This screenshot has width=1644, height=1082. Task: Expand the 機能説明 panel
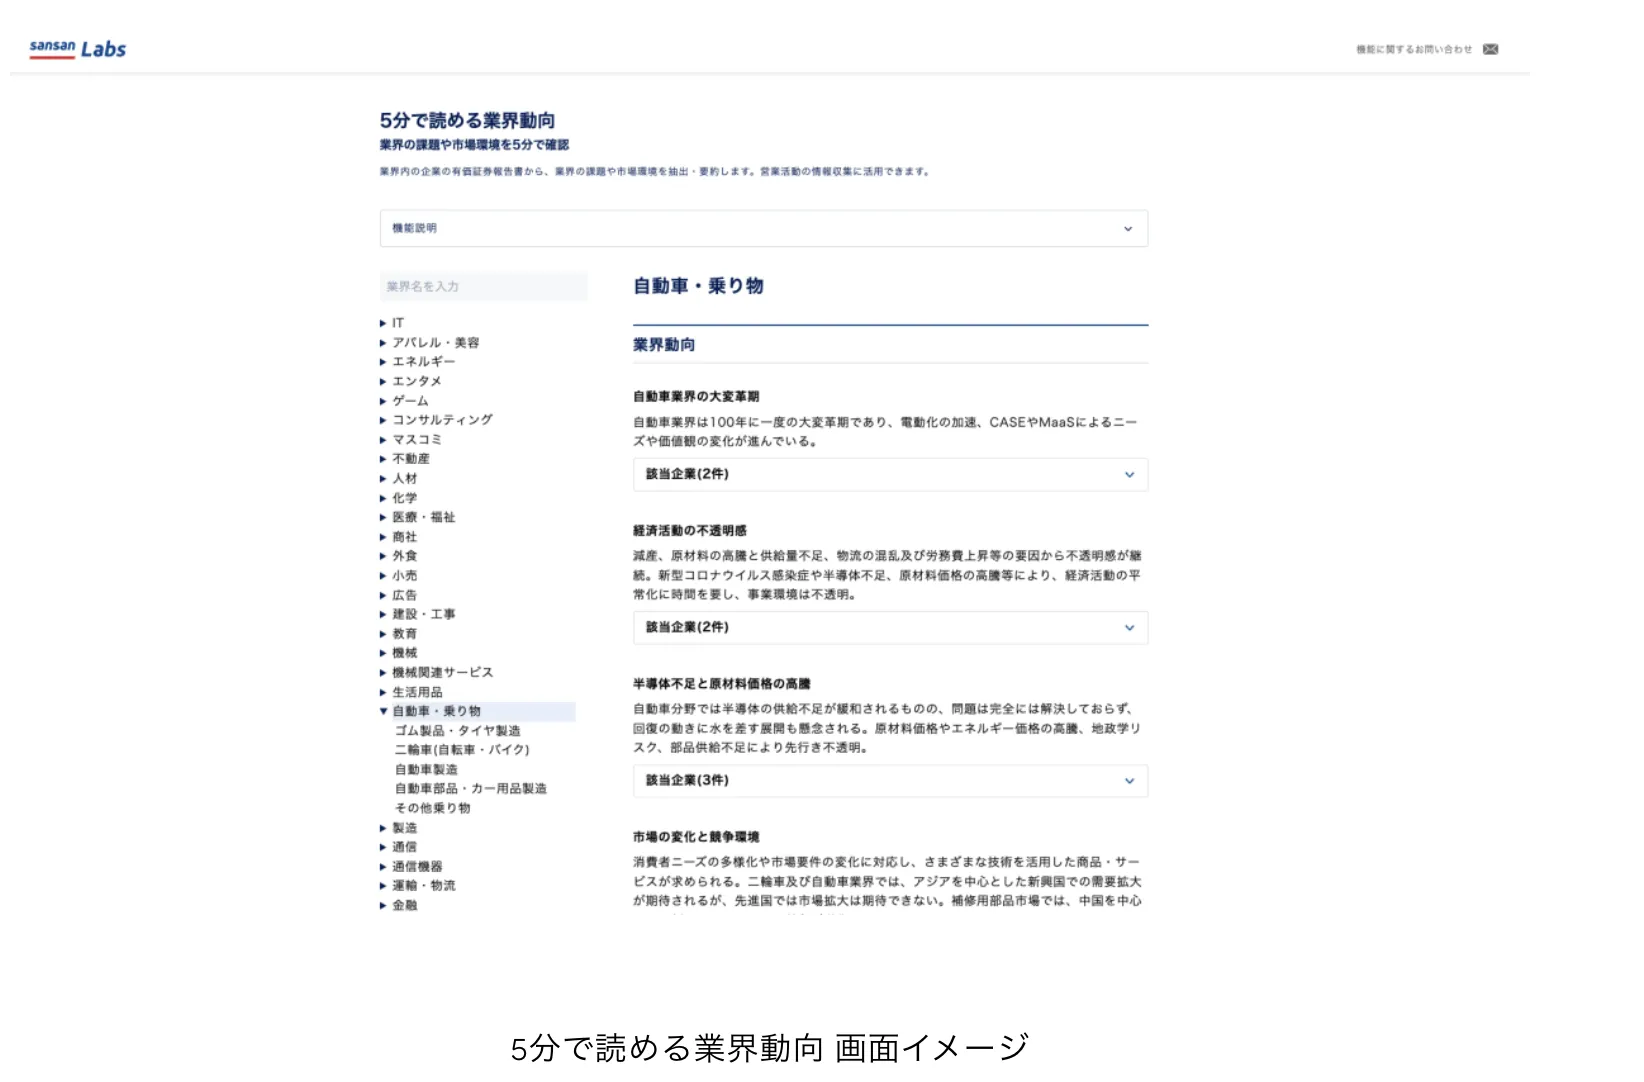click(x=764, y=228)
